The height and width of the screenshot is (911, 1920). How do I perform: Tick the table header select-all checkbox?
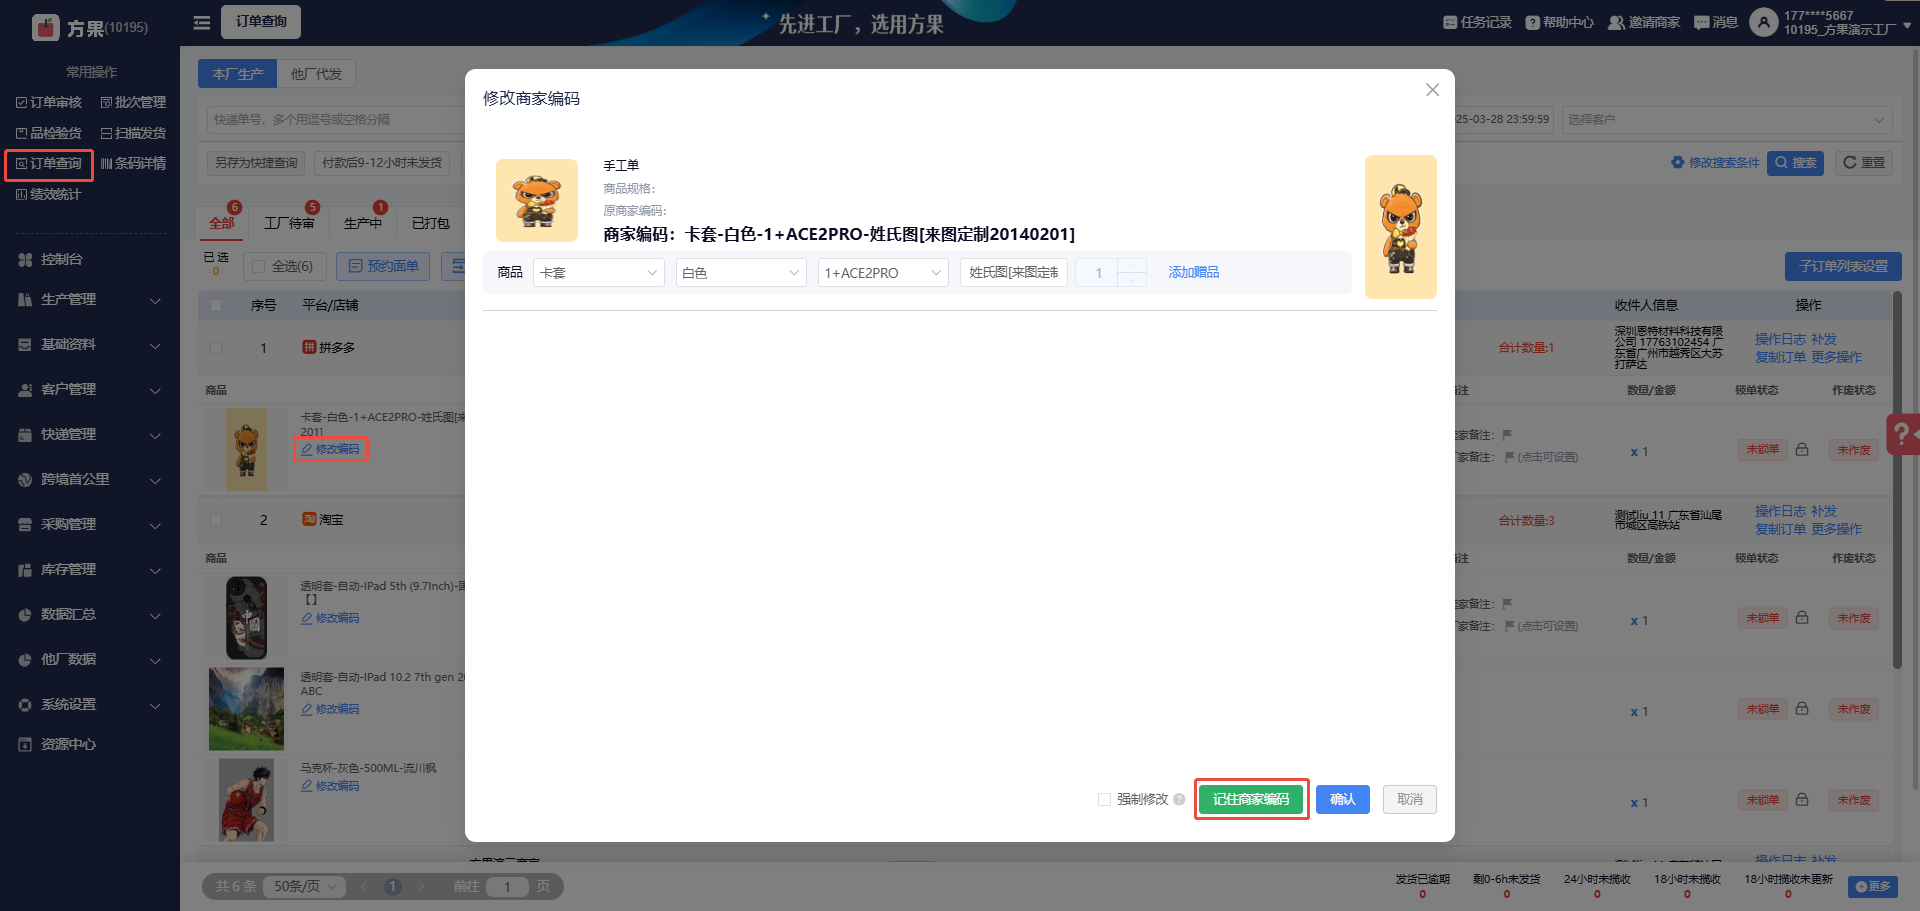[216, 305]
